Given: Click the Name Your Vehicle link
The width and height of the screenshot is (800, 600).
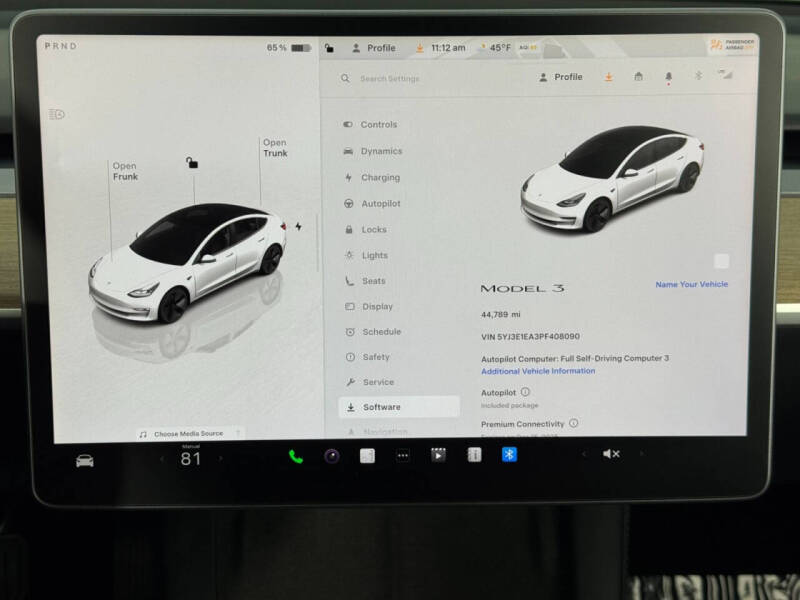Looking at the screenshot, I should click(692, 284).
